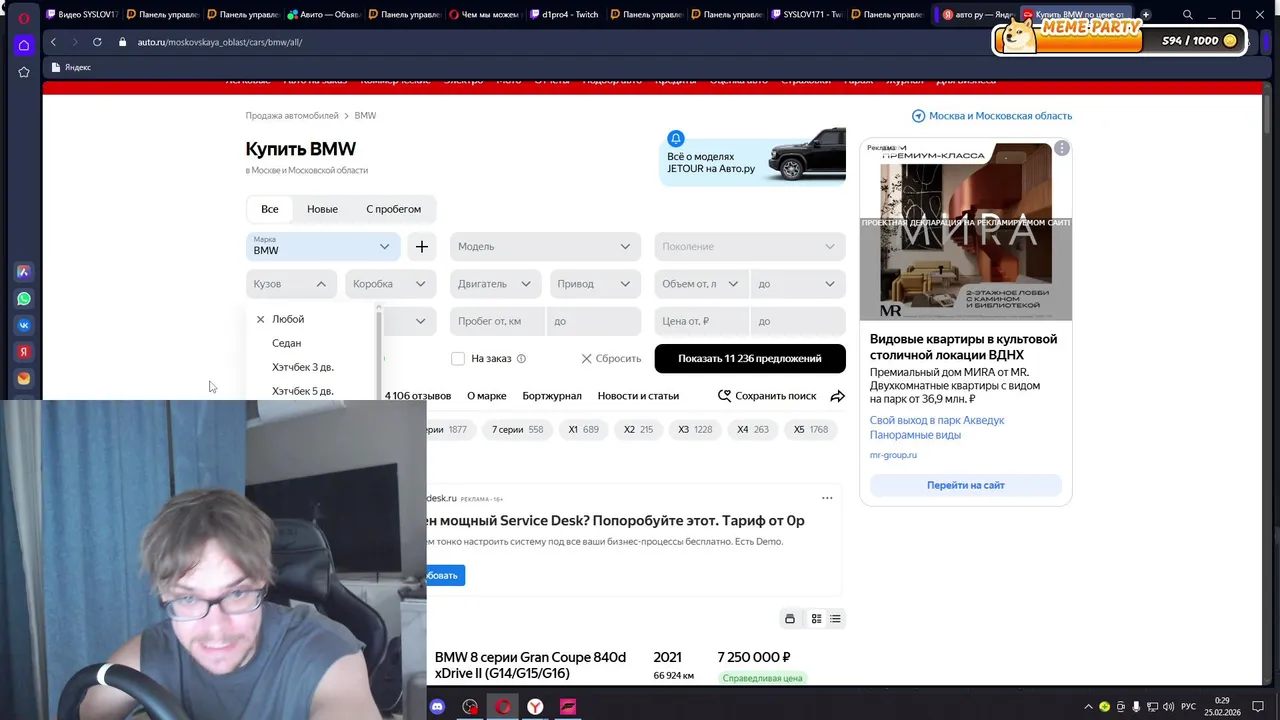This screenshot has width=1280, height=720.
Task: Select the 7 серии 558 model chip
Action: tap(517, 429)
